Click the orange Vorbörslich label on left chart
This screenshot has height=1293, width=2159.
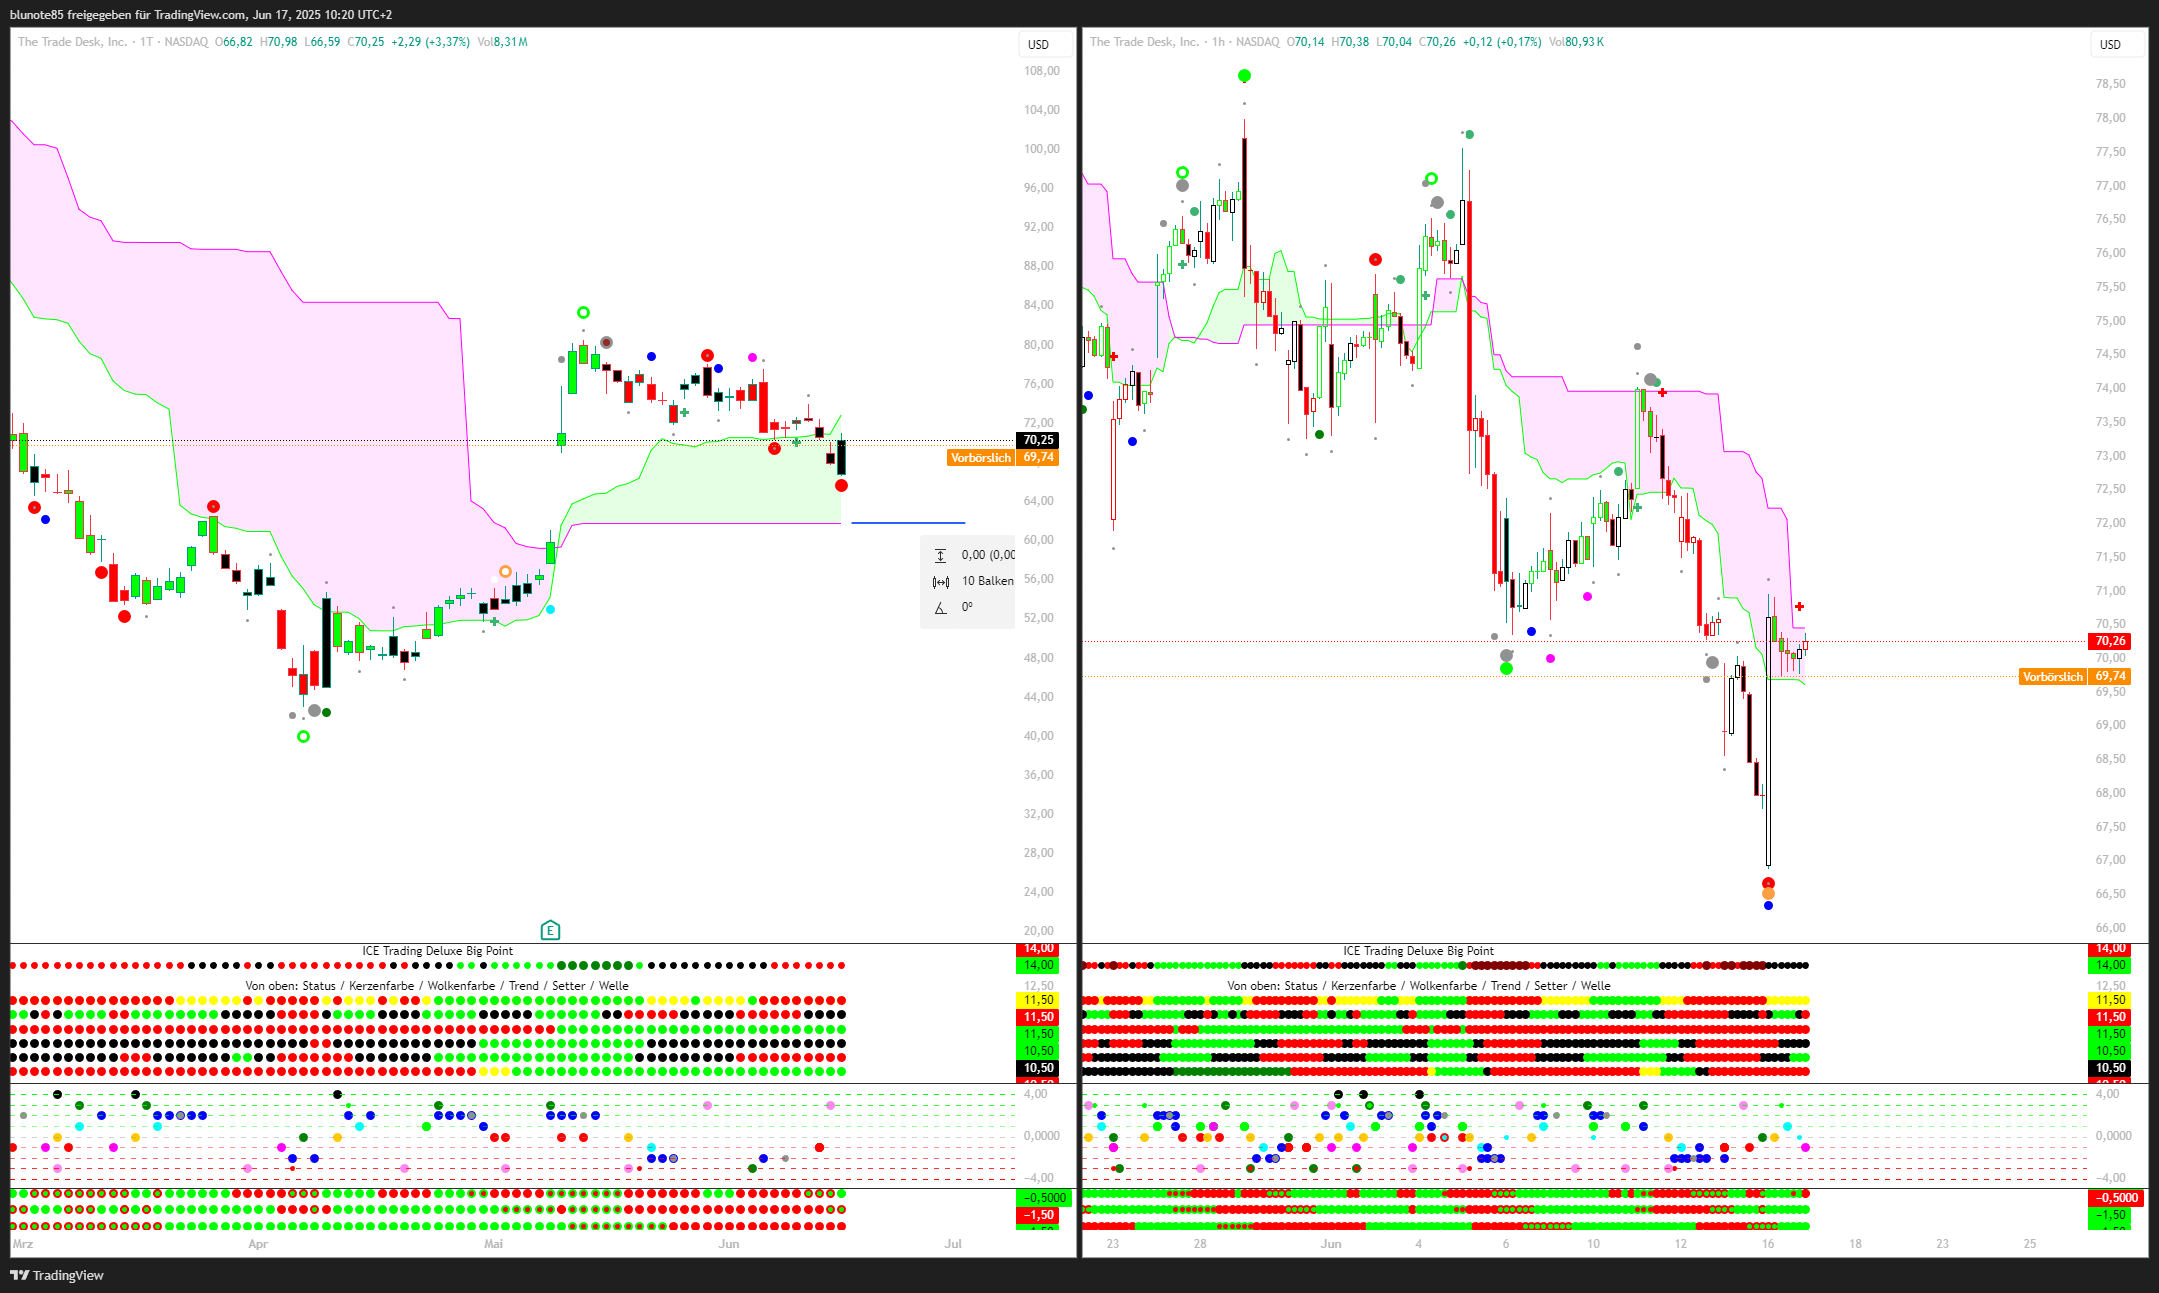click(980, 458)
